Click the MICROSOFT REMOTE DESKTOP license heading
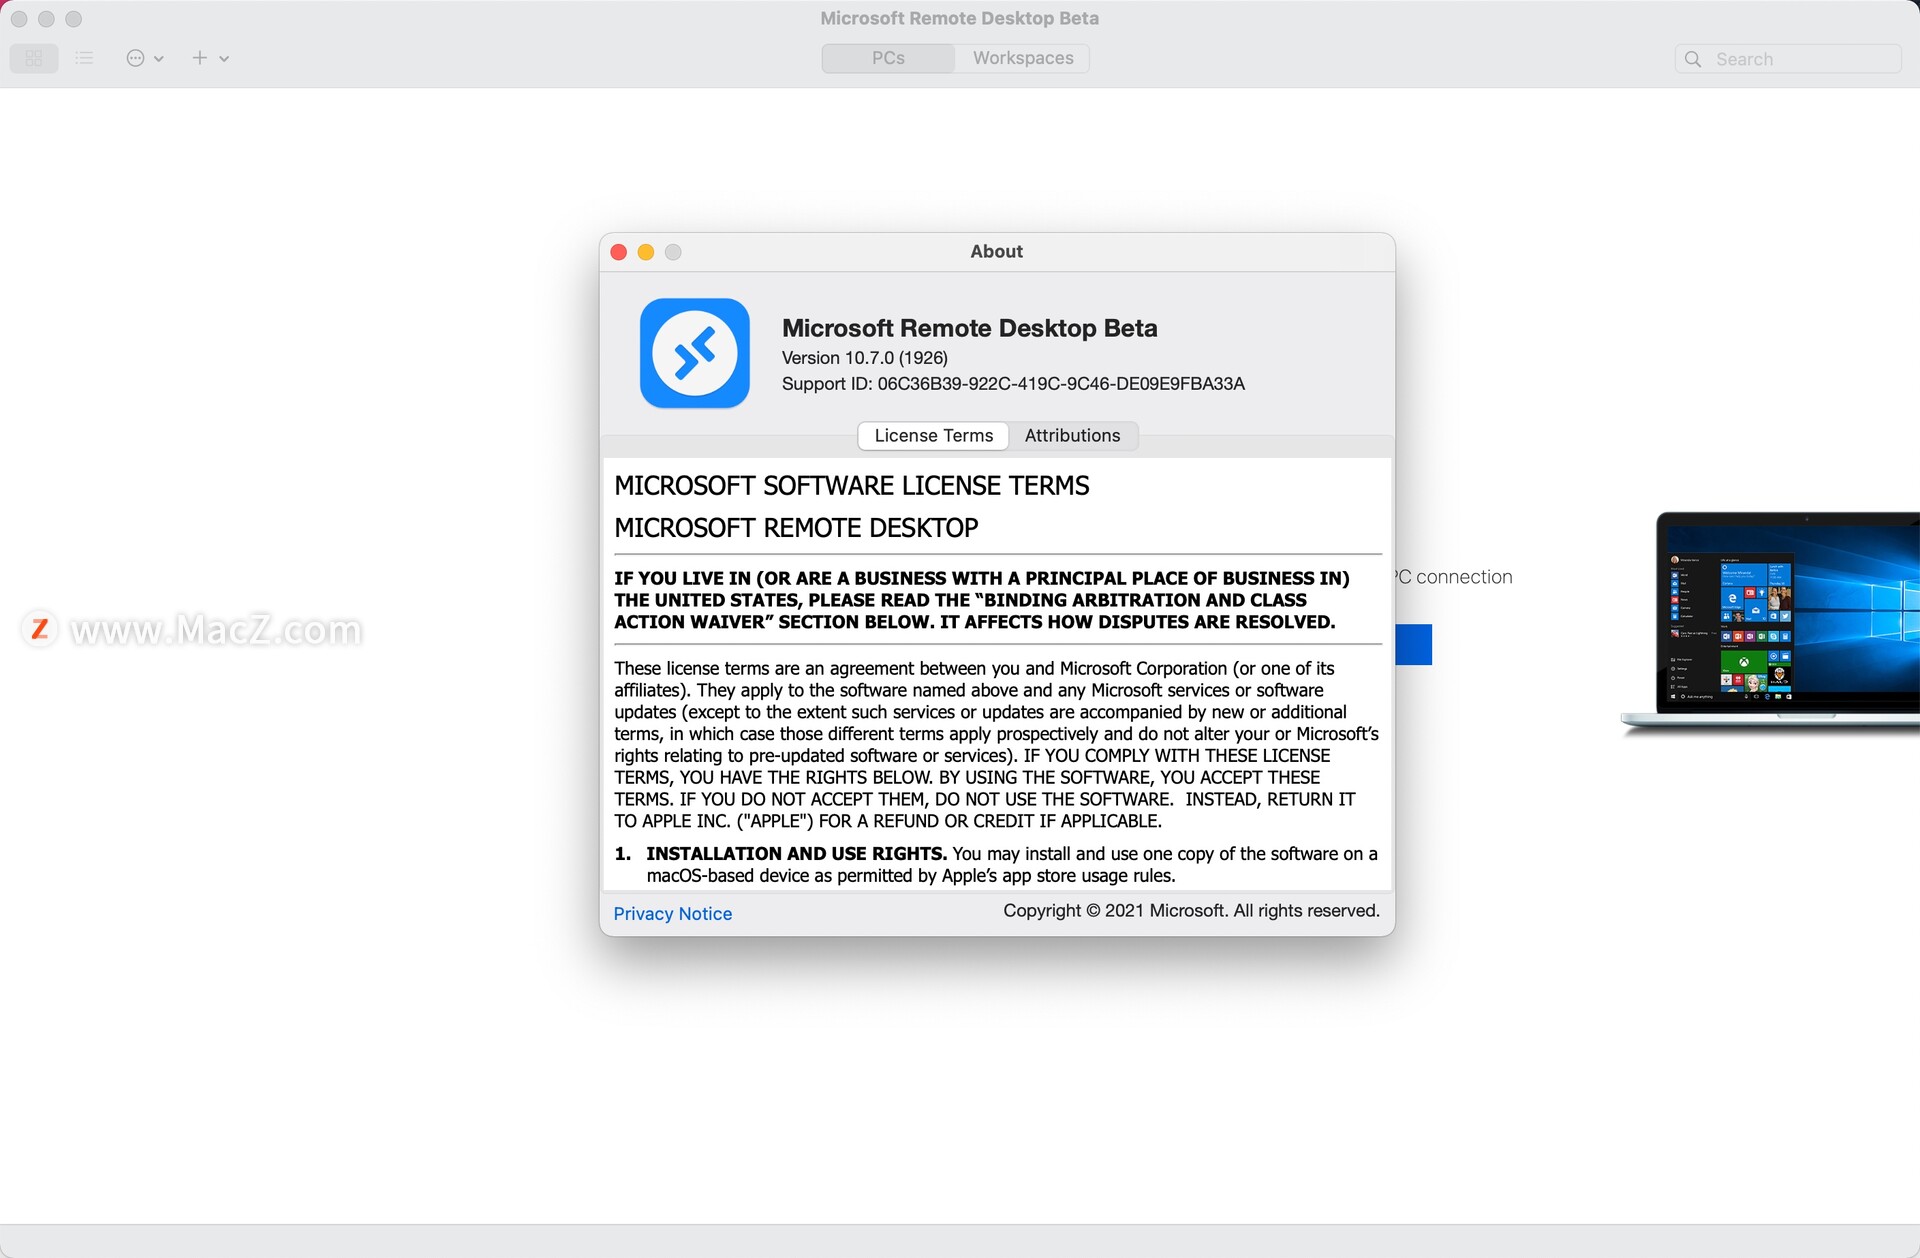This screenshot has width=1920, height=1258. pyautogui.click(x=796, y=528)
